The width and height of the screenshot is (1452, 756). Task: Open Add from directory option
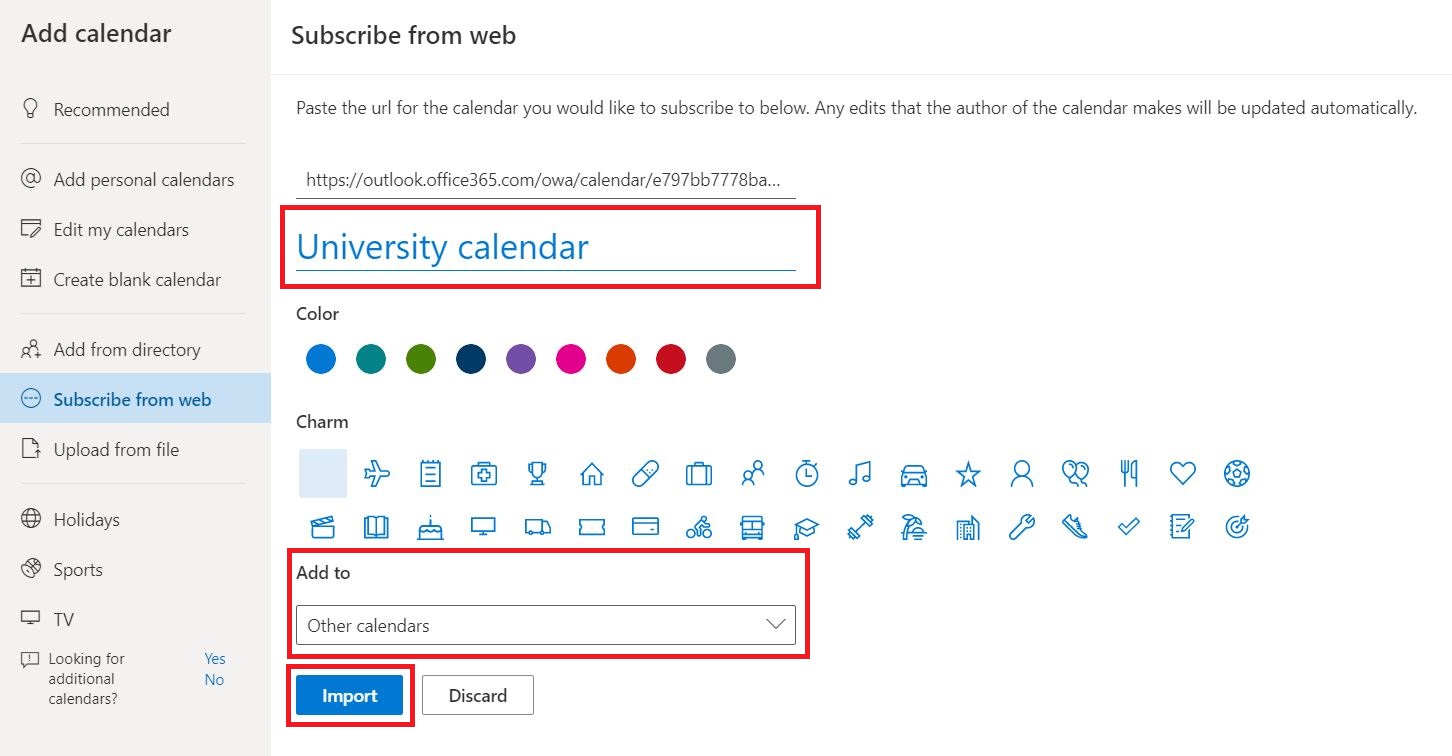[x=127, y=350]
